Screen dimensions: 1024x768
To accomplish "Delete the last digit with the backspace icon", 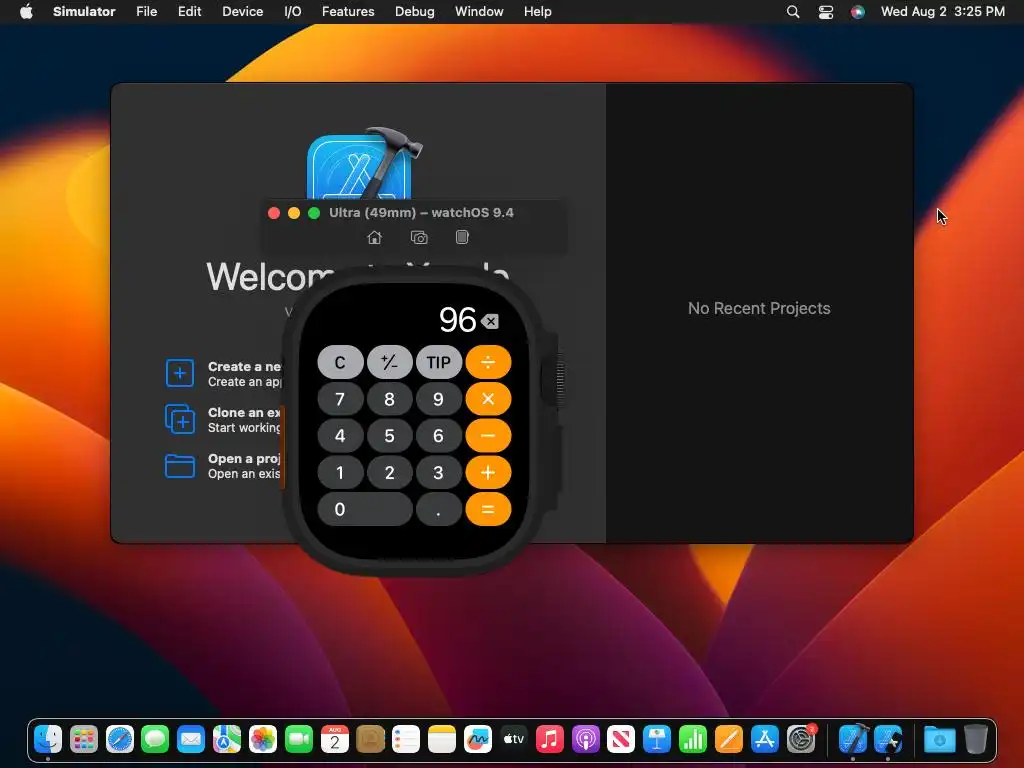I will (490, 321).
